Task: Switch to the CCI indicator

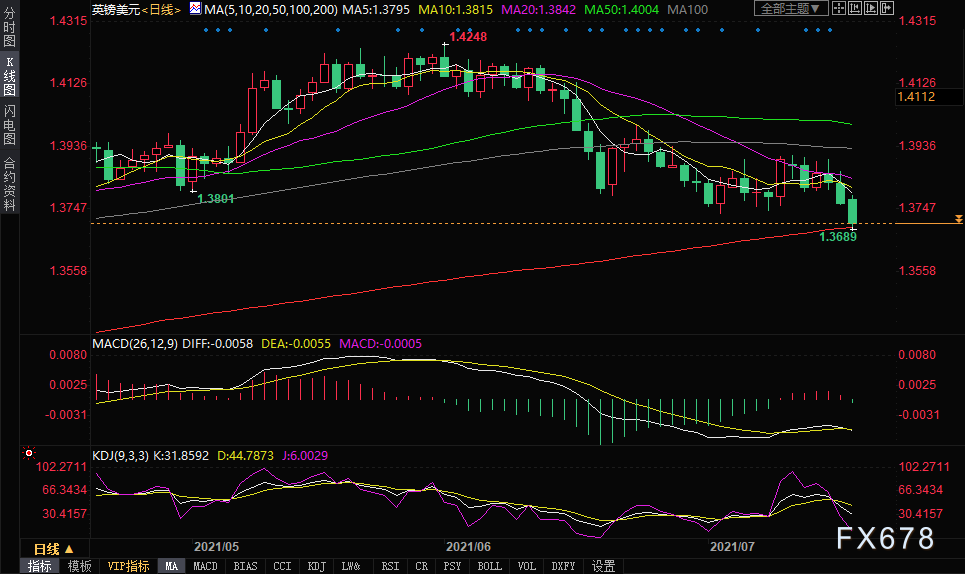Action: click(x=282, y=566)
